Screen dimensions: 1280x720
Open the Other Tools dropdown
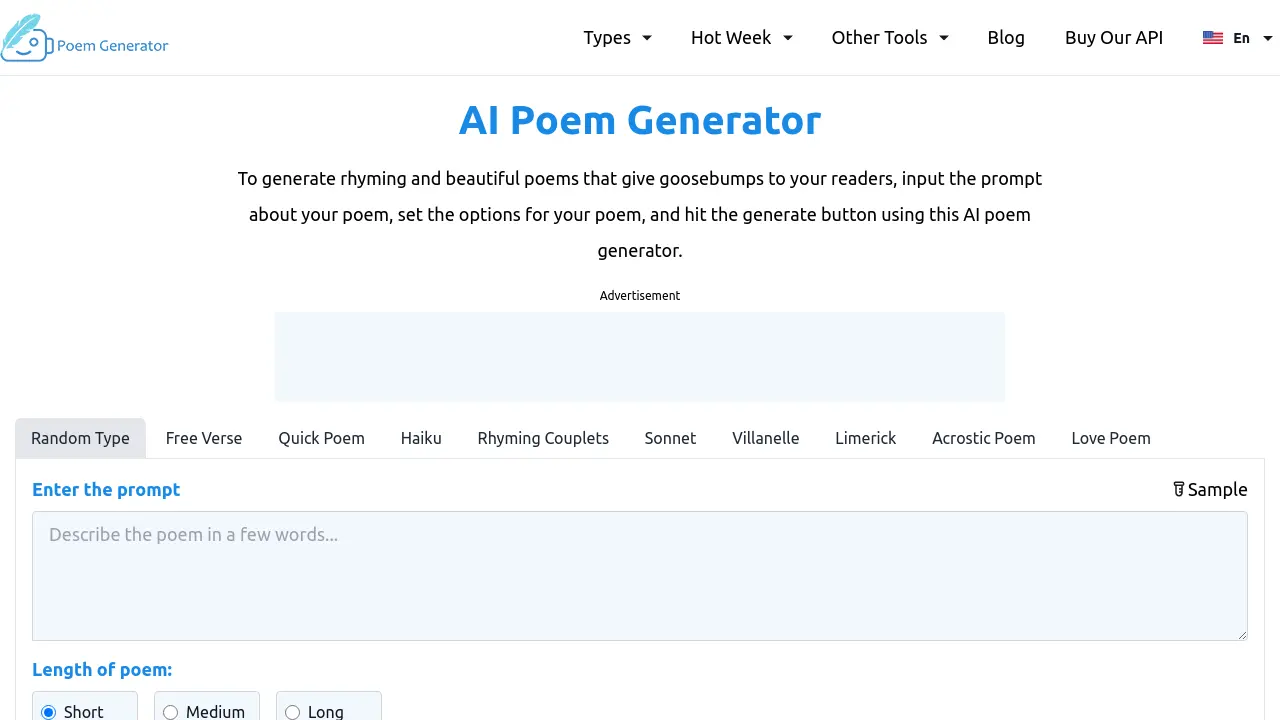point(889,37)
